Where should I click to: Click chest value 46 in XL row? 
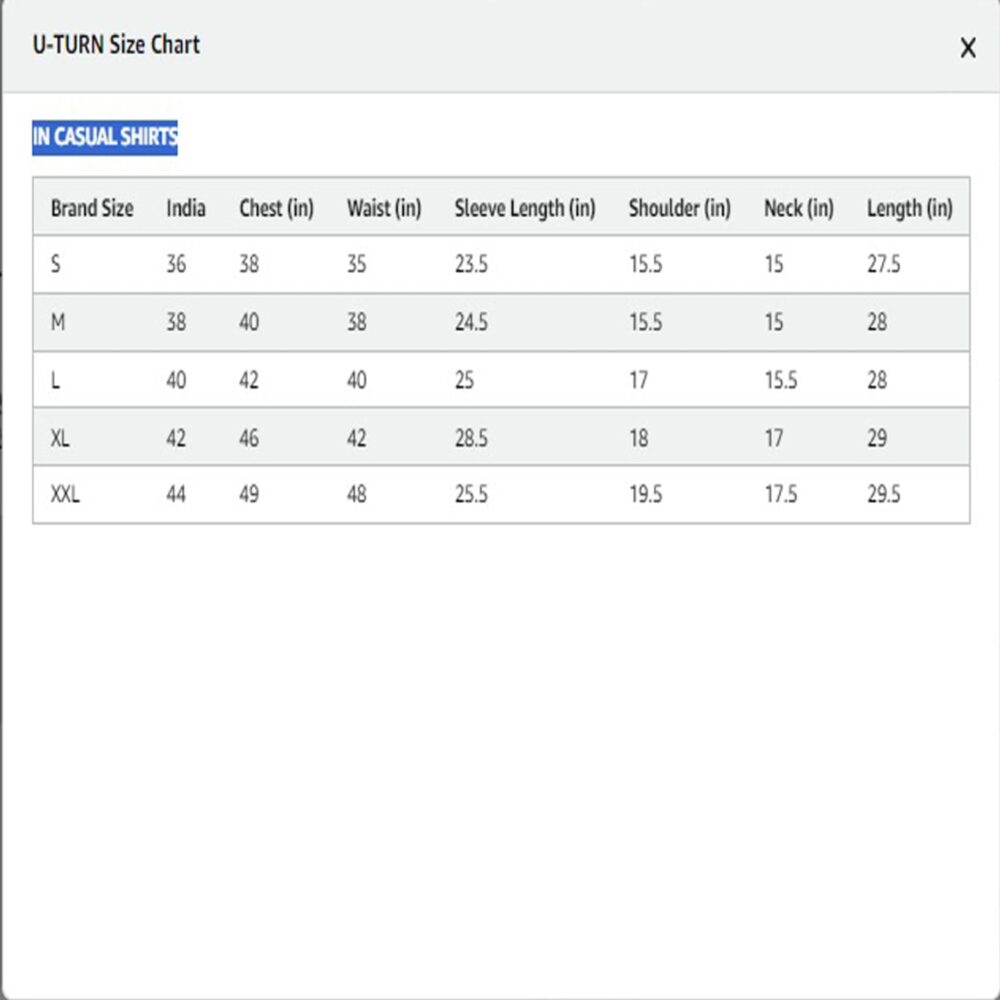coord(249,438)
